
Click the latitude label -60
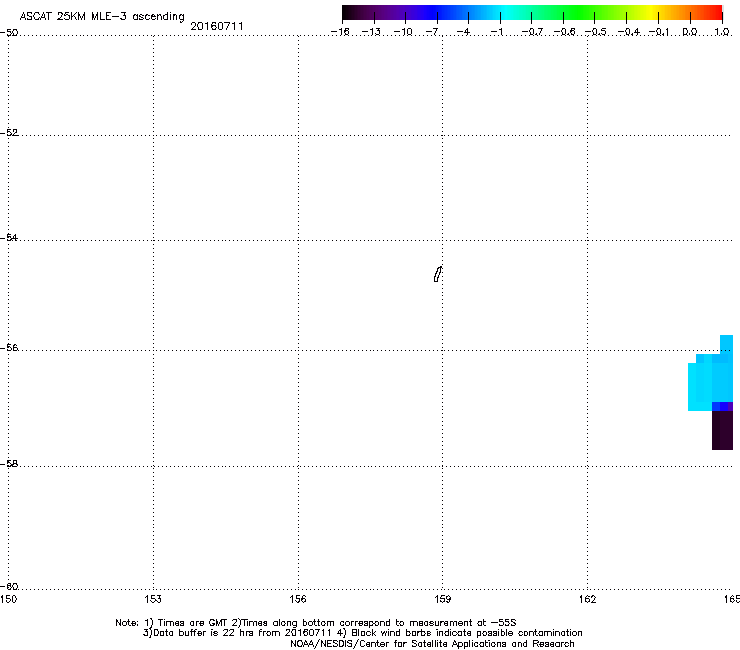[x=9, y=587]
